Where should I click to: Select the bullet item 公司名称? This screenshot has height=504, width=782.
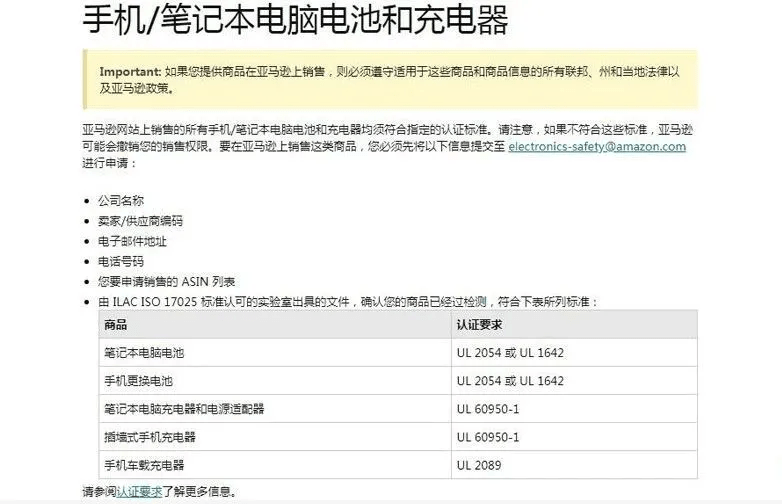[x=121, y=201]
